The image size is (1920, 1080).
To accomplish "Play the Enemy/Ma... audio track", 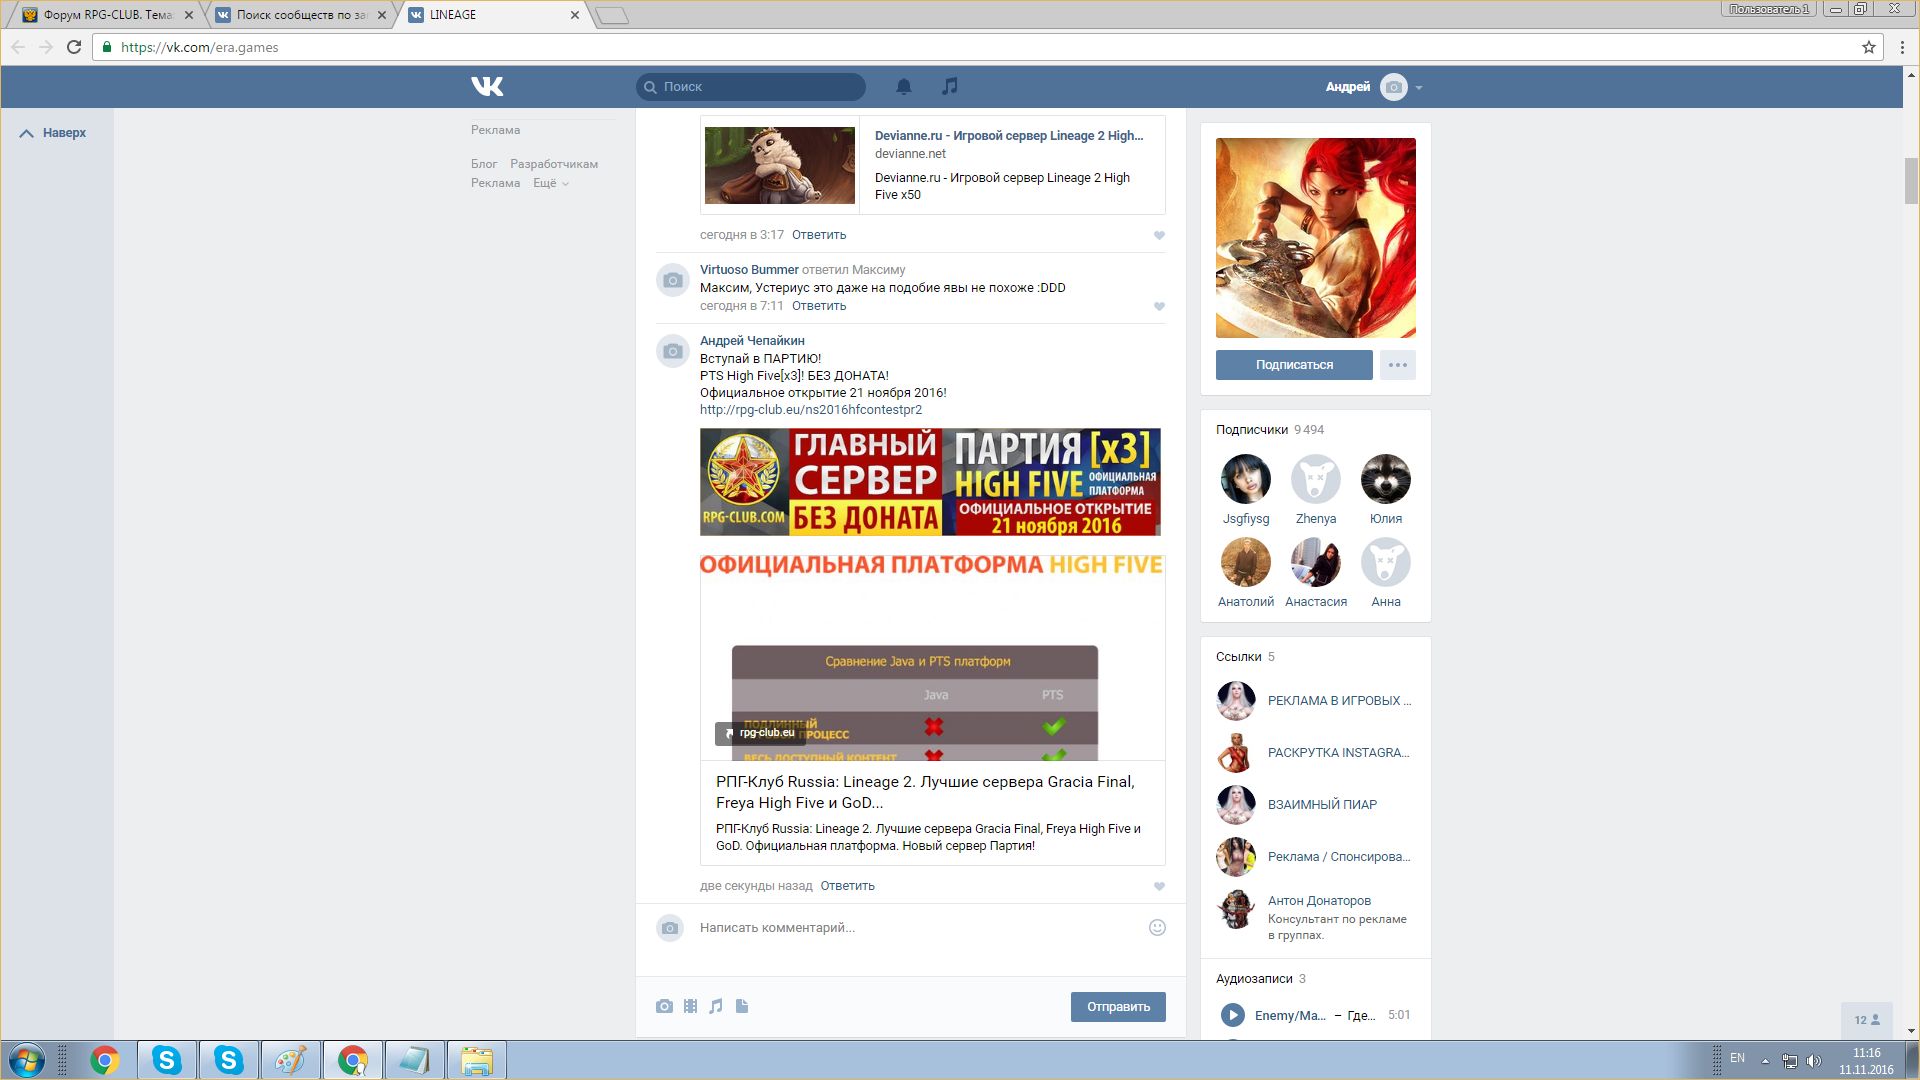I will [x=1232, y=1015].
